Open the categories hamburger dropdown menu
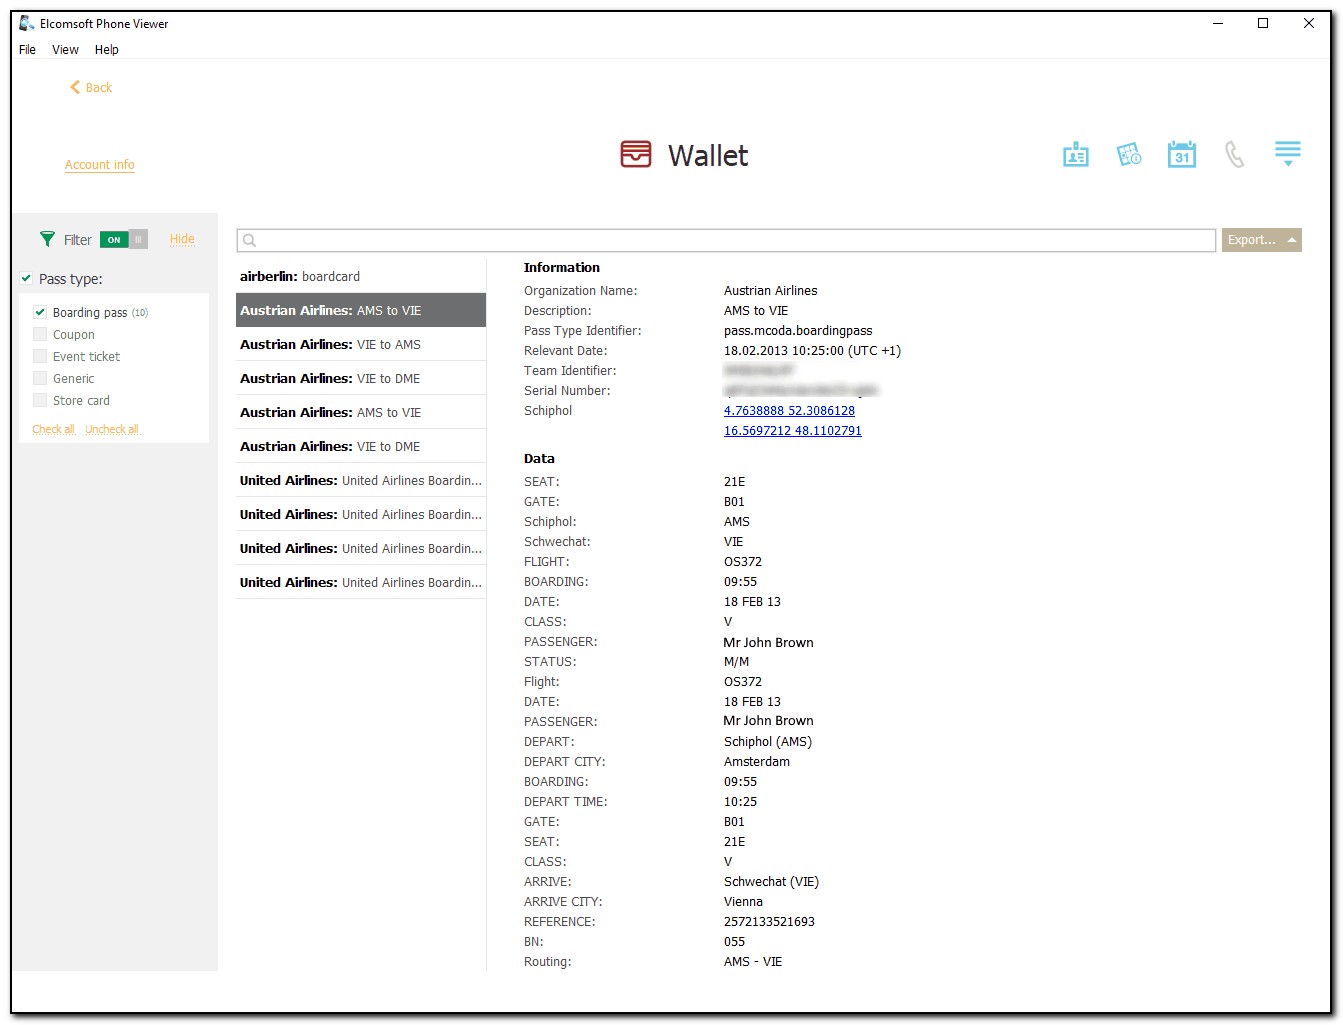 1287,154
